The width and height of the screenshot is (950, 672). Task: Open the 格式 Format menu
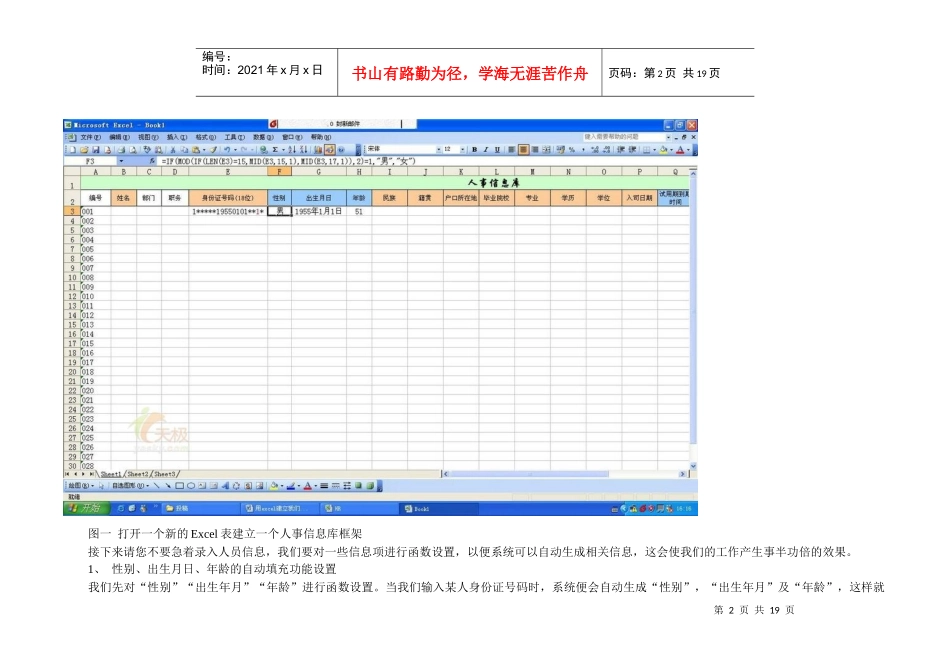[205, 137]
